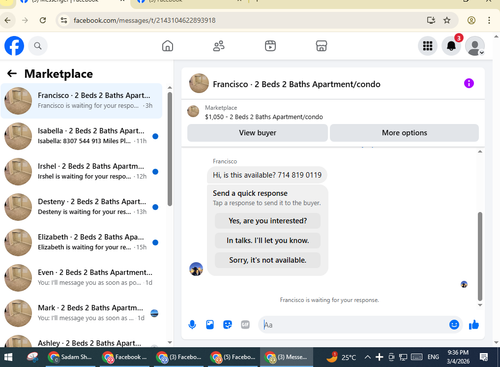Go to the Home feed icon
500x367 pixels.
(167, 46)
